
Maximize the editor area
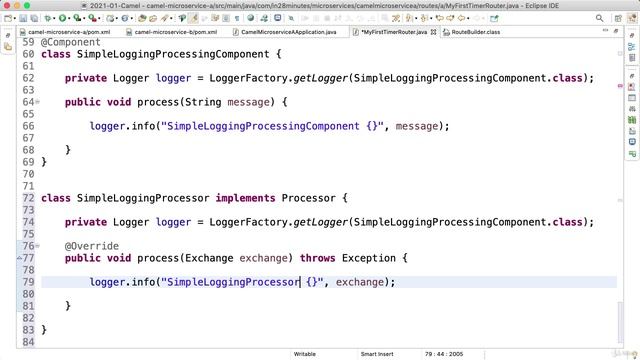(616, 31)
